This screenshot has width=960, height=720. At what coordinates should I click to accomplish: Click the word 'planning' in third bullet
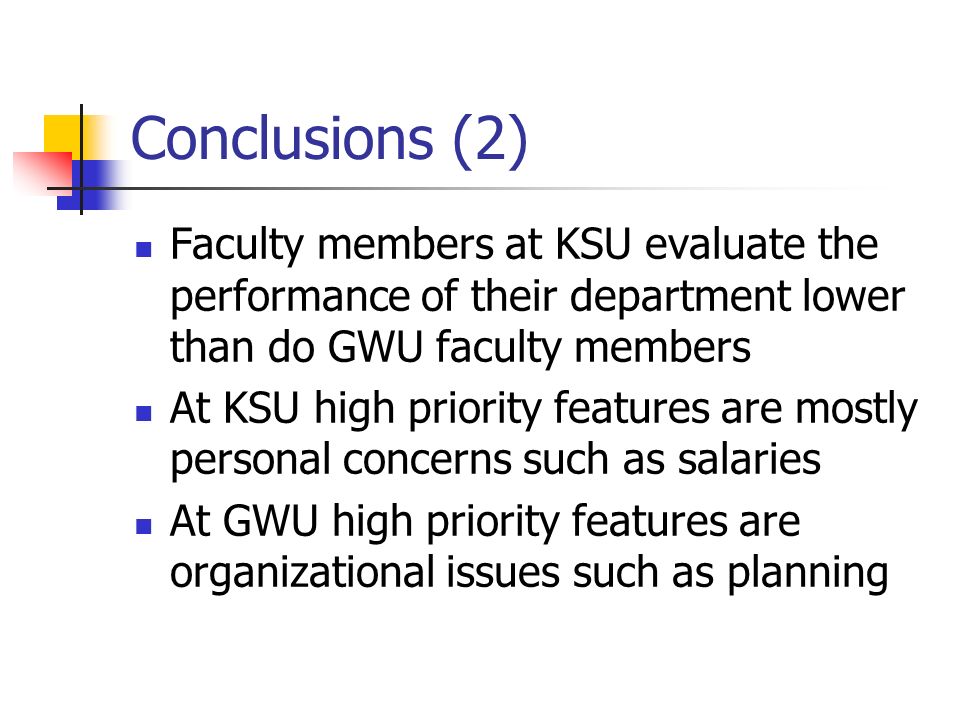(x=808, y=574)
